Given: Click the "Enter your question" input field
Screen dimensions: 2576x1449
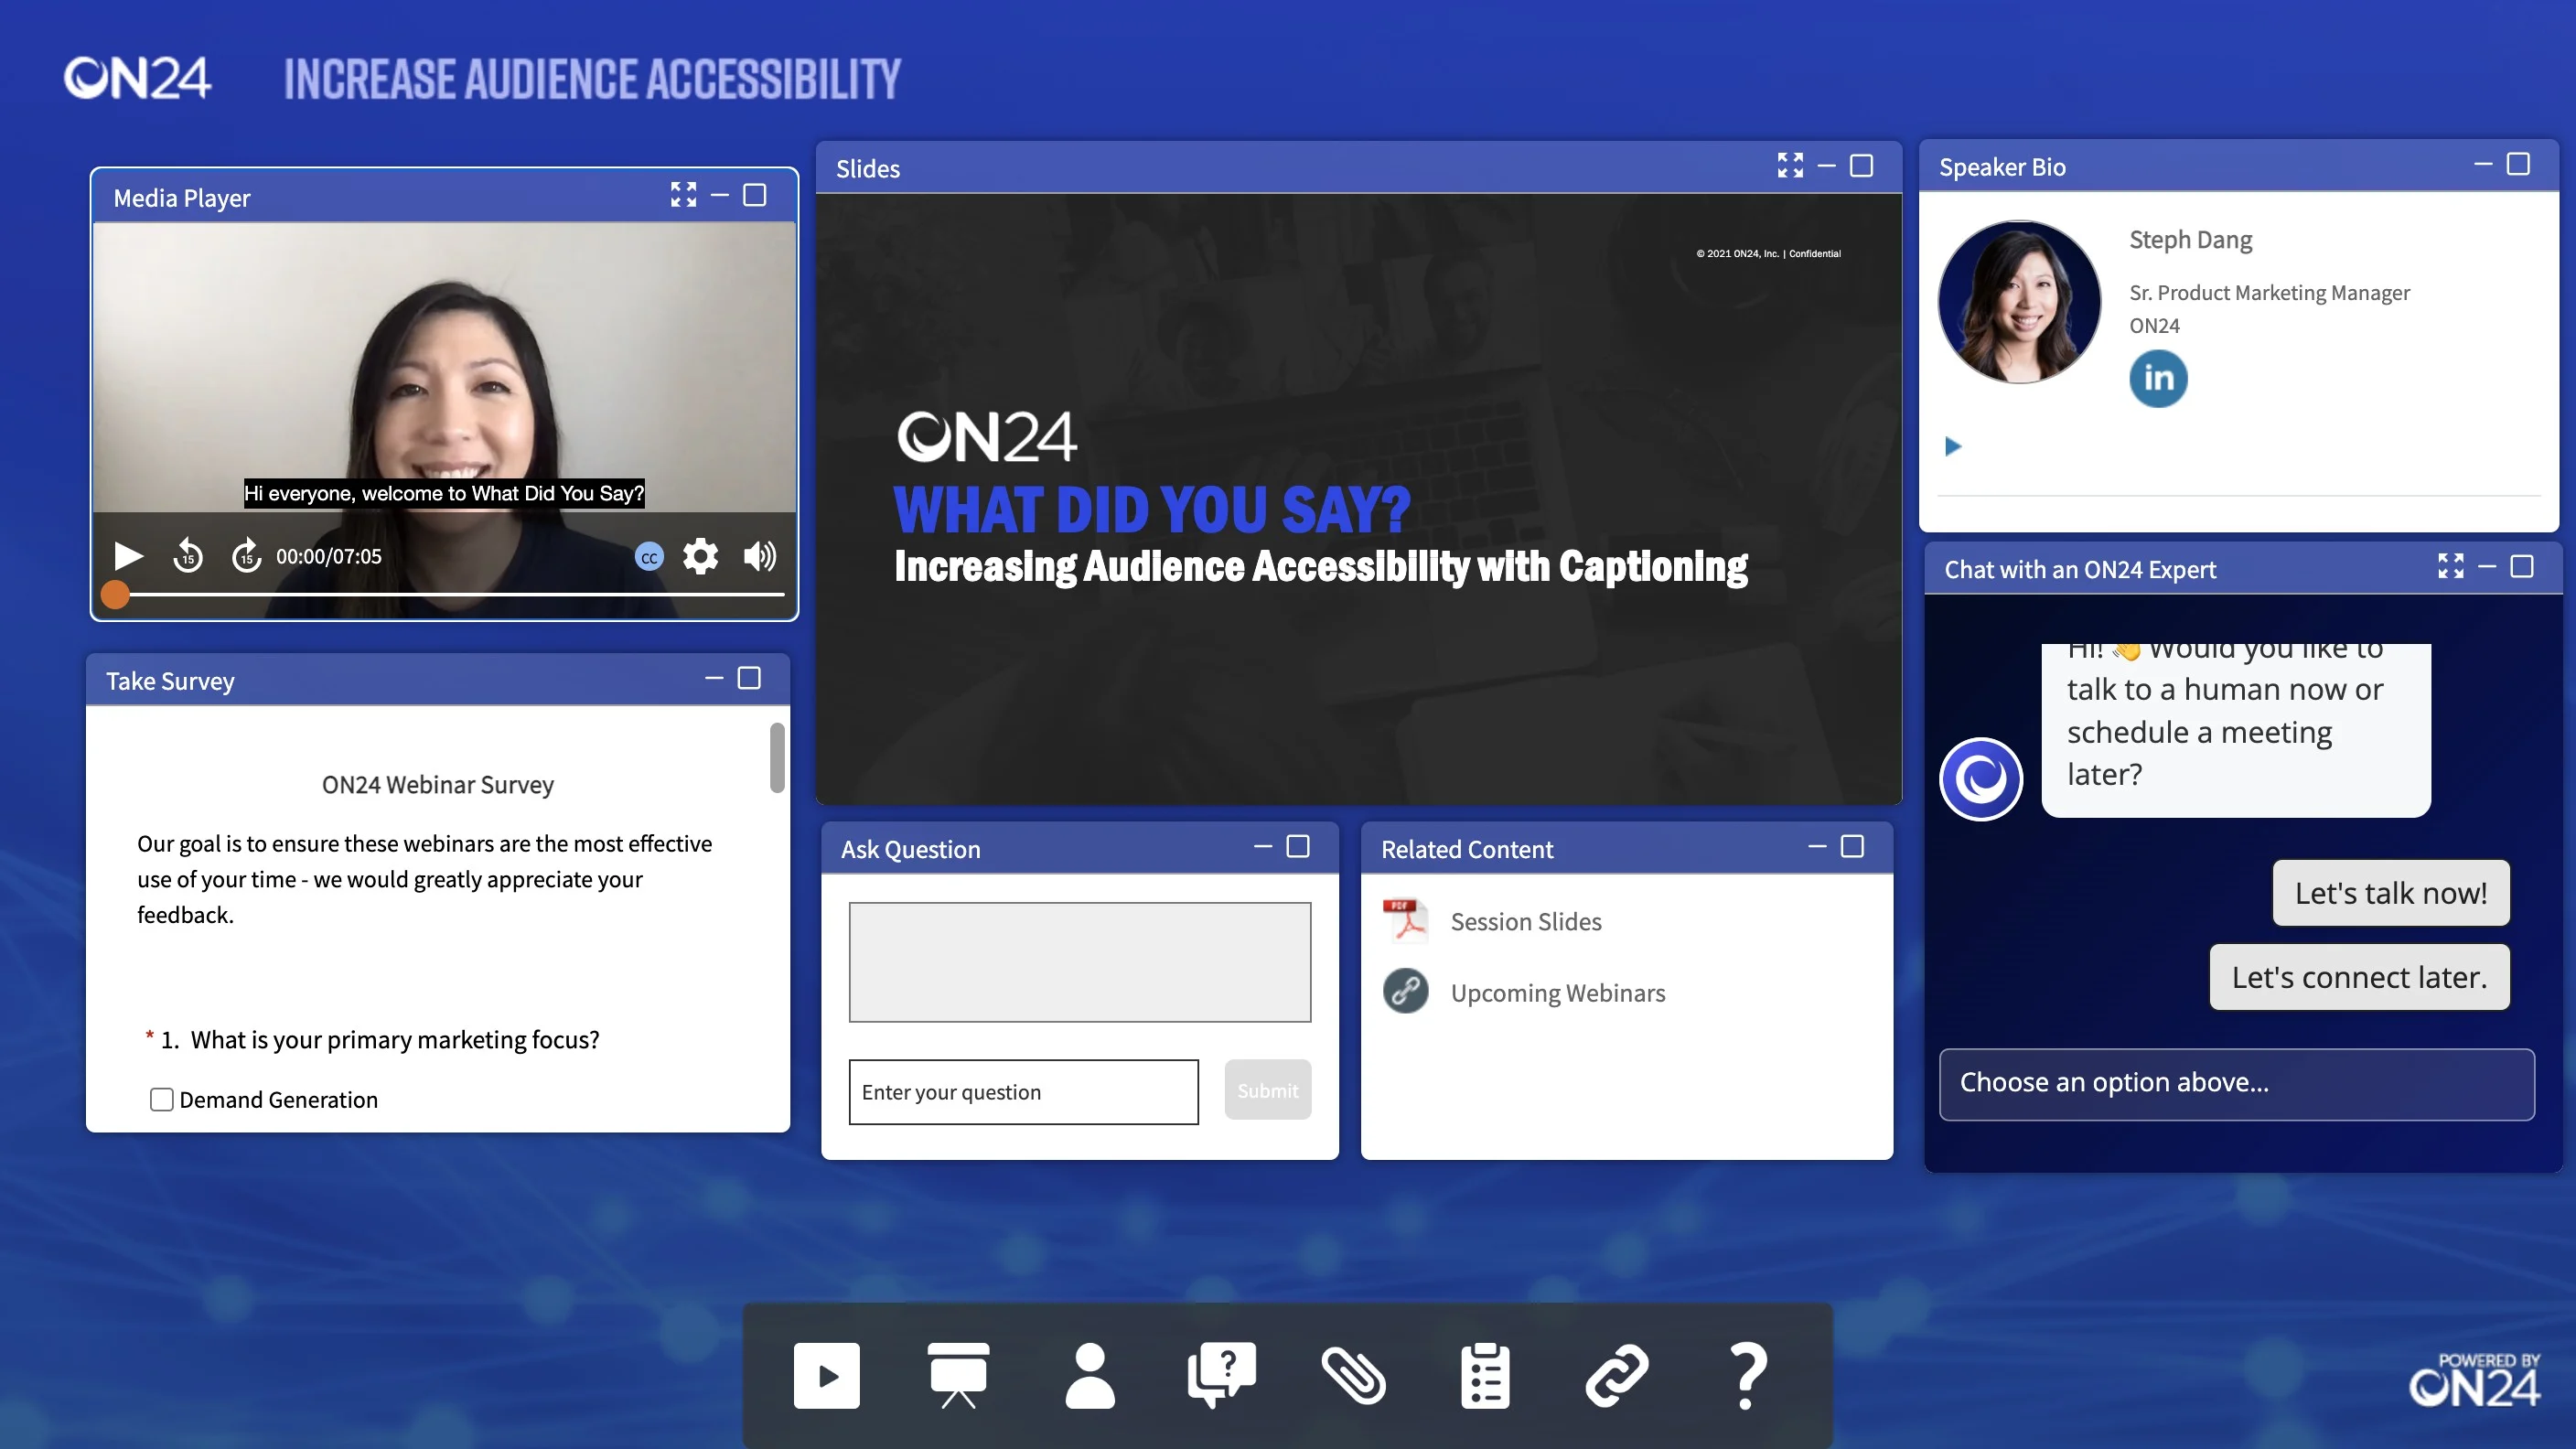Looking at the screenshot, I should (x=1023, y=1091).
